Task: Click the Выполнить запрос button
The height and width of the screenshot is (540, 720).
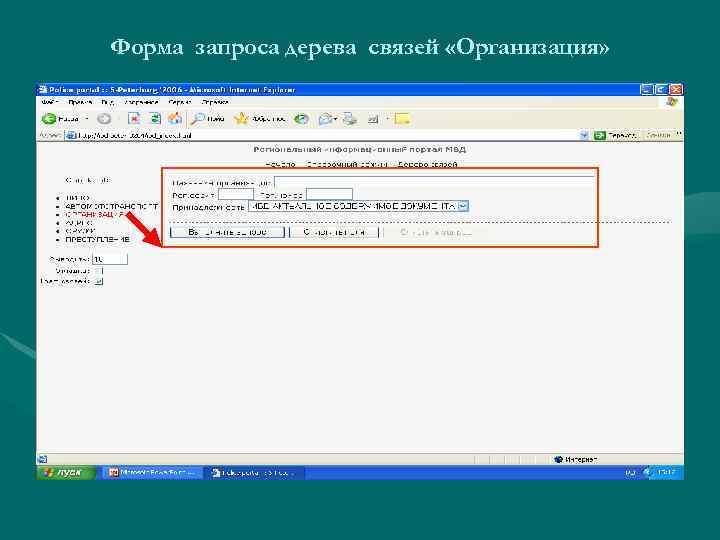Action: (x=227, y=232)
